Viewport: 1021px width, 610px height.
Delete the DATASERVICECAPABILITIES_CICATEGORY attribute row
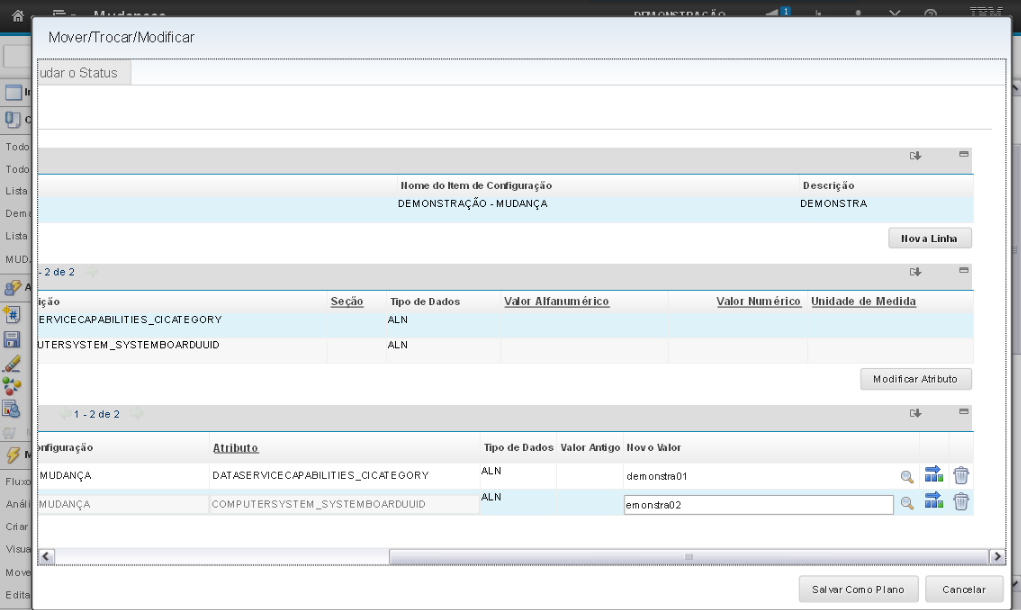tap(960, 476)
